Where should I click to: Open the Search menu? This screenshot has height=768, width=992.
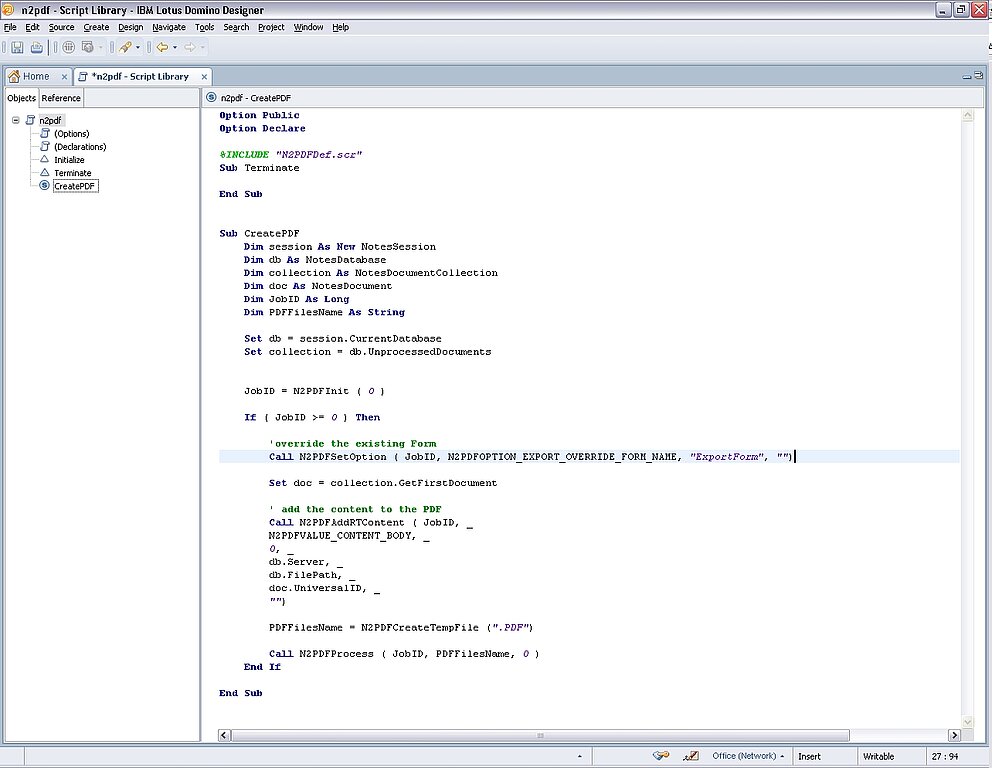236,27
